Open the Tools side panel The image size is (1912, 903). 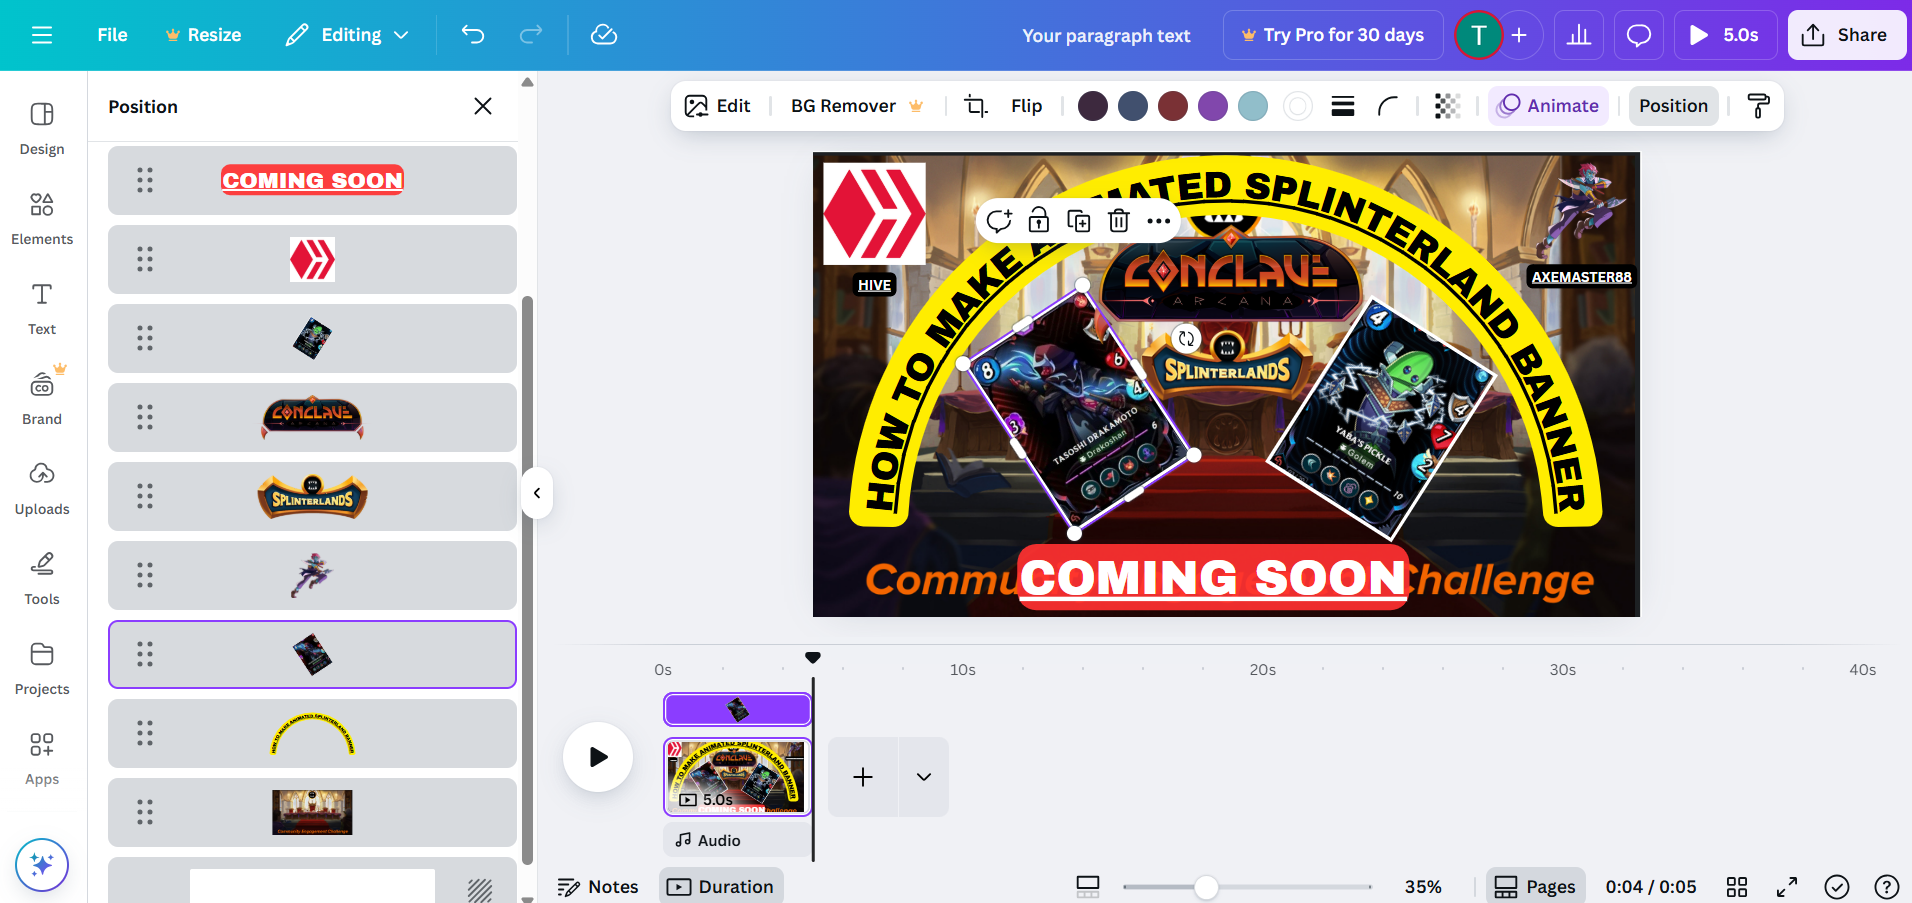pyautogui.click(x=42, y=578)
